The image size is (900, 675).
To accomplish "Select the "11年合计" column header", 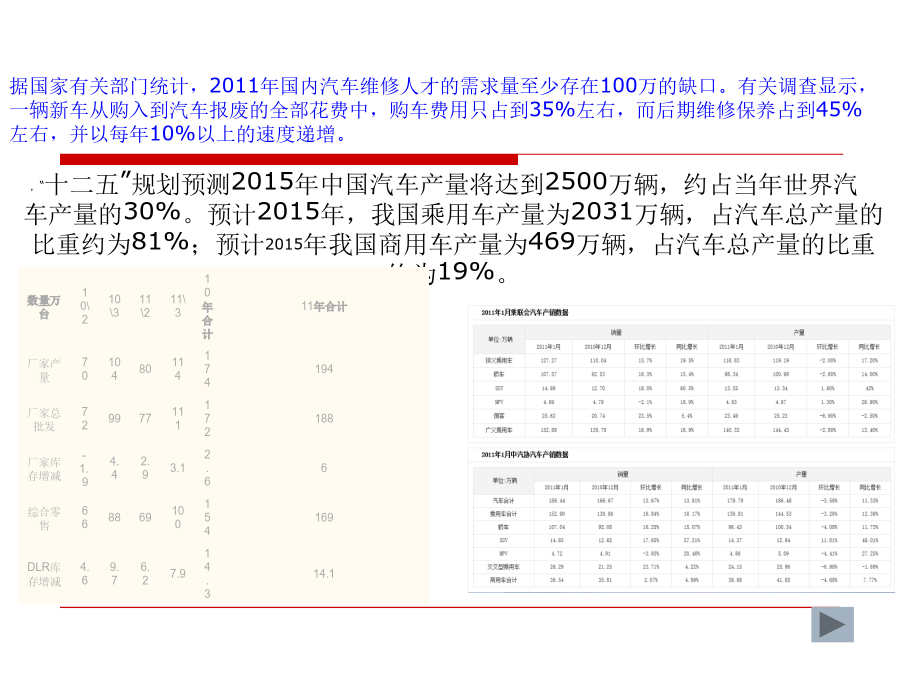I will (x=324, y=306).
